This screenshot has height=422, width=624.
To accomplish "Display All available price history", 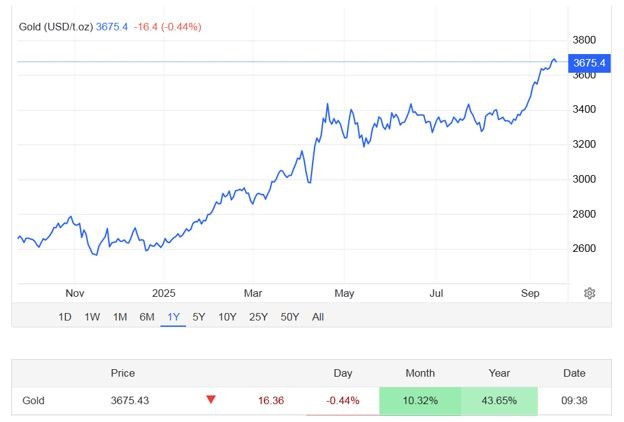I will [x=318, y=317].
